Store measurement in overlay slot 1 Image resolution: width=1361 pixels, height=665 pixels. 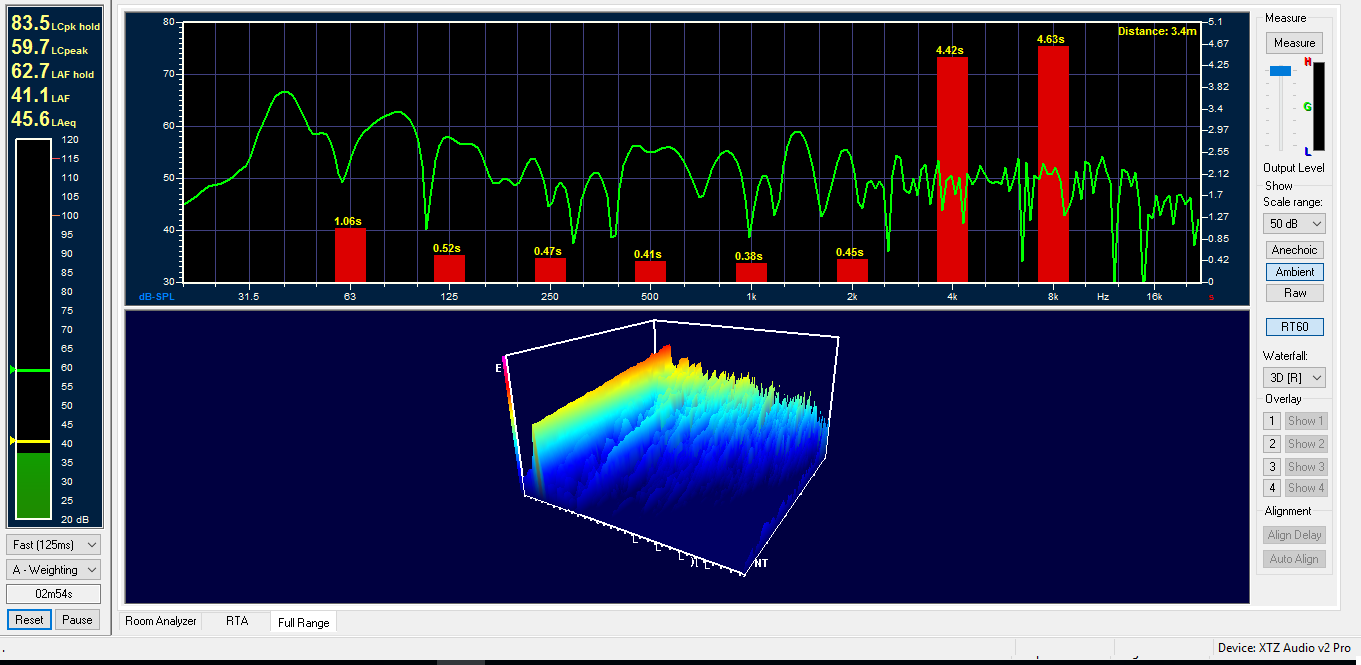[x=1272, y=421]
